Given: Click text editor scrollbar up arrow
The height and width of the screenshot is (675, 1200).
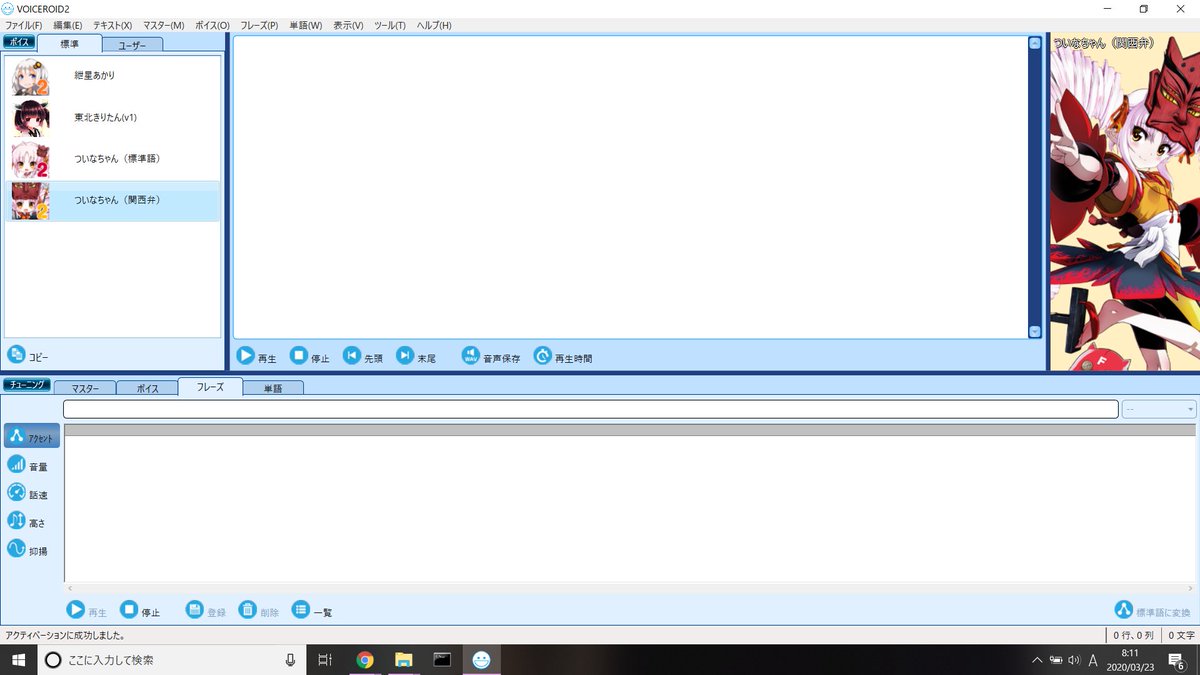Looking at the screenshot, I should tap(1035, 43).
